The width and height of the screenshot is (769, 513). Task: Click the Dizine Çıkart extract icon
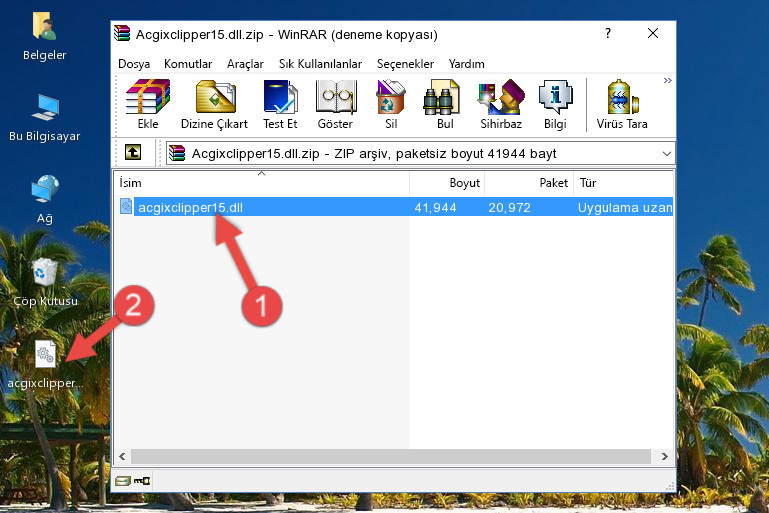pyautogui.click(x=215, y=104)
